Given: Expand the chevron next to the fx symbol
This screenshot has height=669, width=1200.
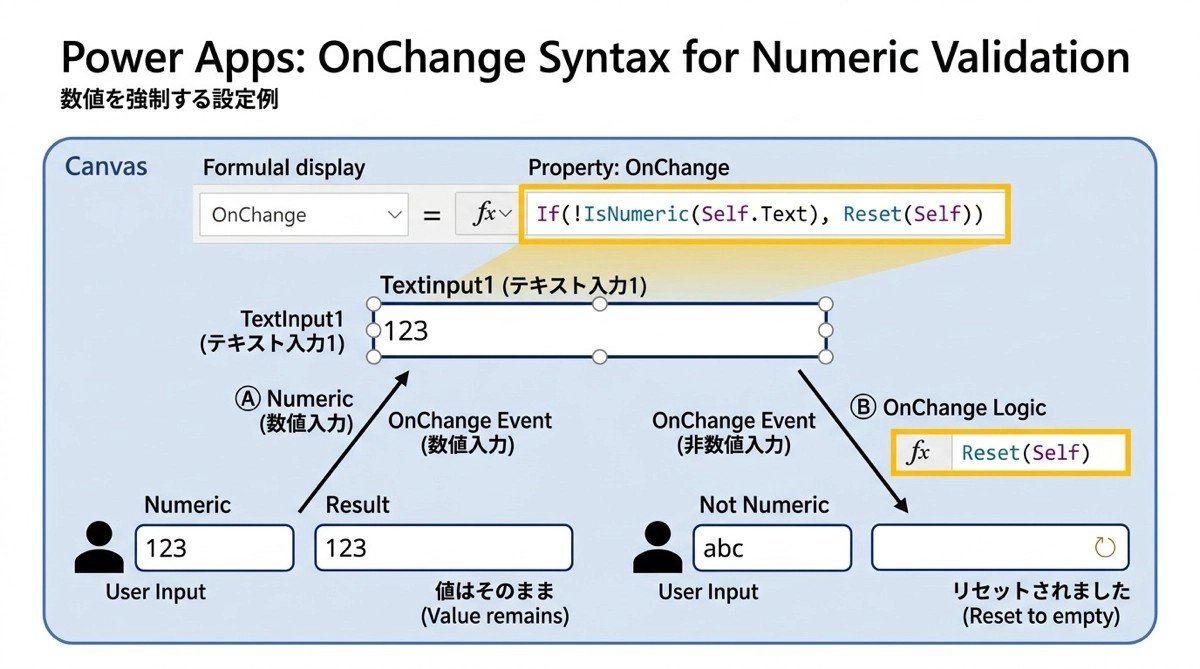Looking at the screenshot, I should pos(505,214).
